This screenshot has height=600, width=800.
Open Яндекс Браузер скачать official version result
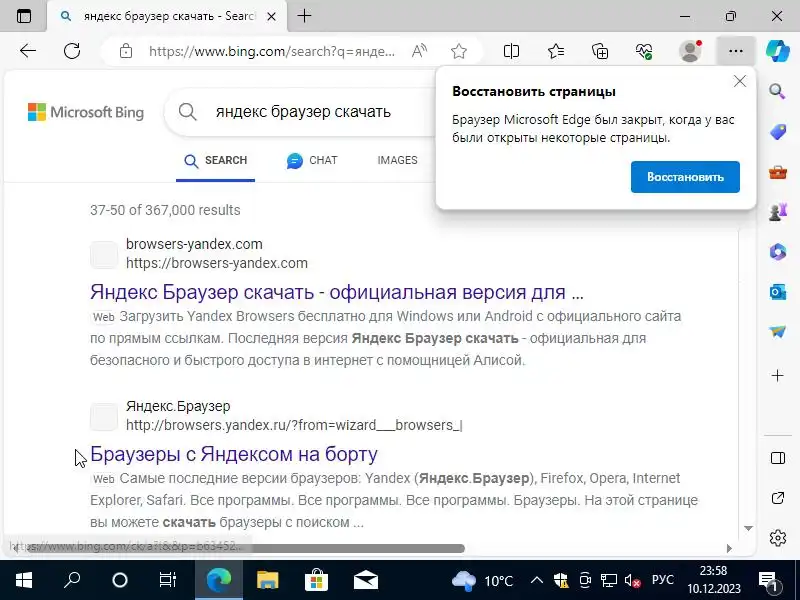coord(337,292)
